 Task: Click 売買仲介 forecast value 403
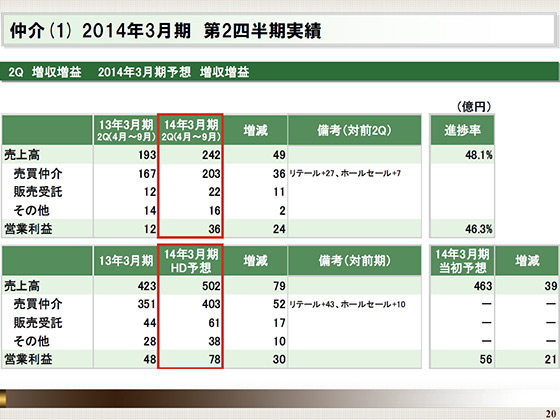[x=211, y=304]
